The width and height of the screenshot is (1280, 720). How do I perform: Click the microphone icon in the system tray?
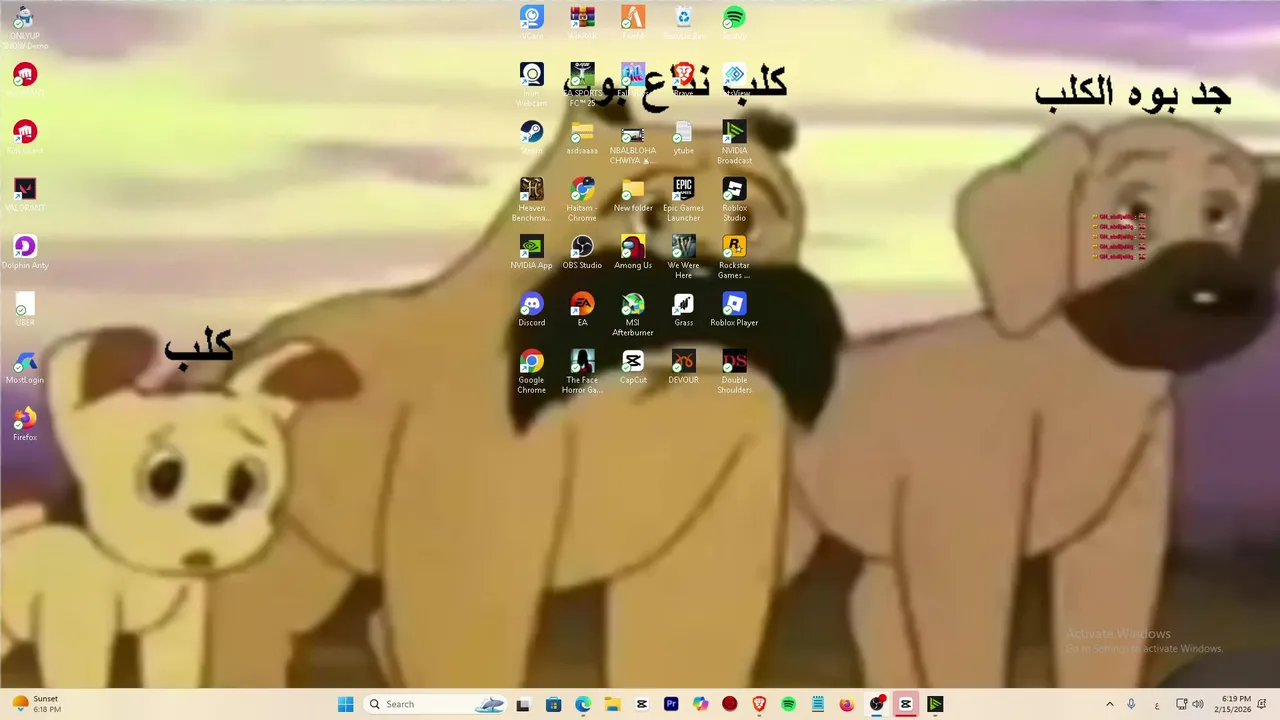[x=1131, y=704]
